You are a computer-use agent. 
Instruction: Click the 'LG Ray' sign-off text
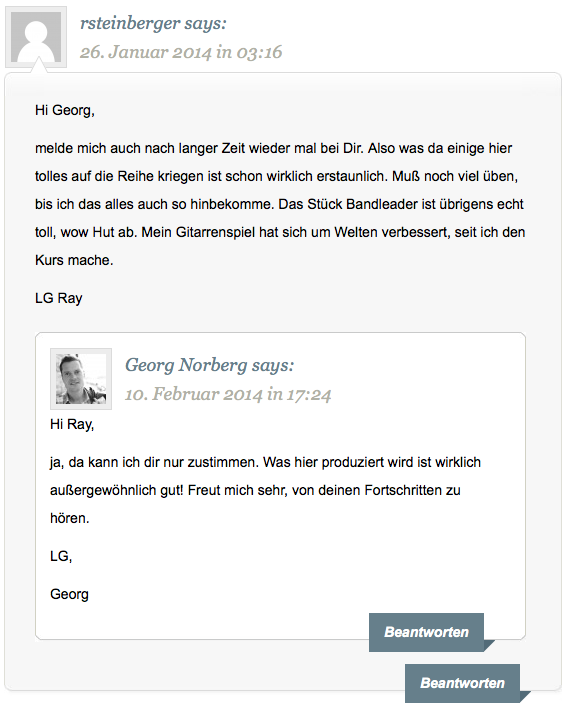coord(59,298)
